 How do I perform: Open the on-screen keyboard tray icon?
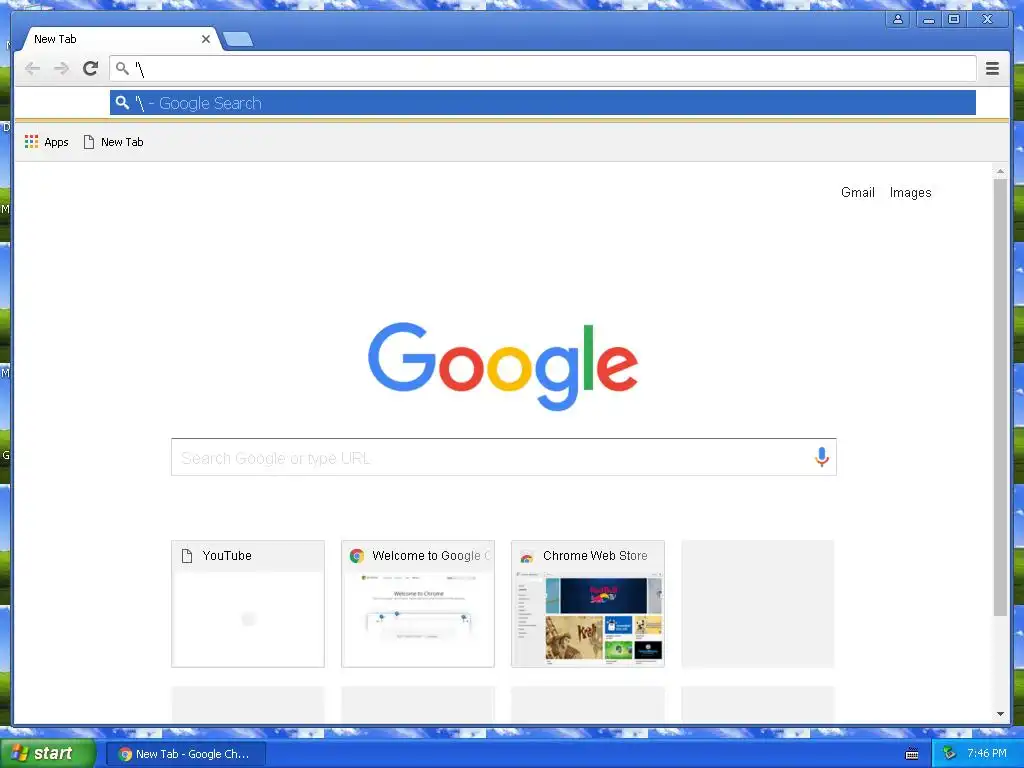[x=912, y=754]
